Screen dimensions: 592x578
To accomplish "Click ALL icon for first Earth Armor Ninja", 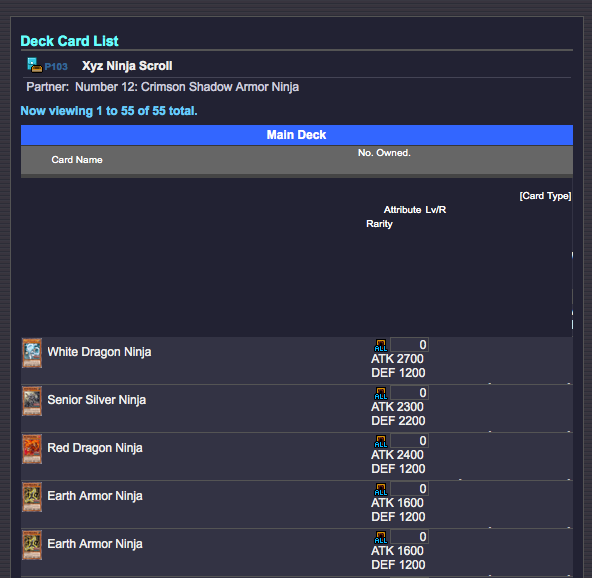I will (381, 489).
